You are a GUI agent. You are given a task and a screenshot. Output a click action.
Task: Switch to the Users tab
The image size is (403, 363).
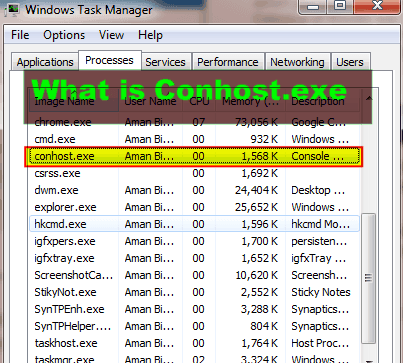pyautogui.click(x=350, y=62)
